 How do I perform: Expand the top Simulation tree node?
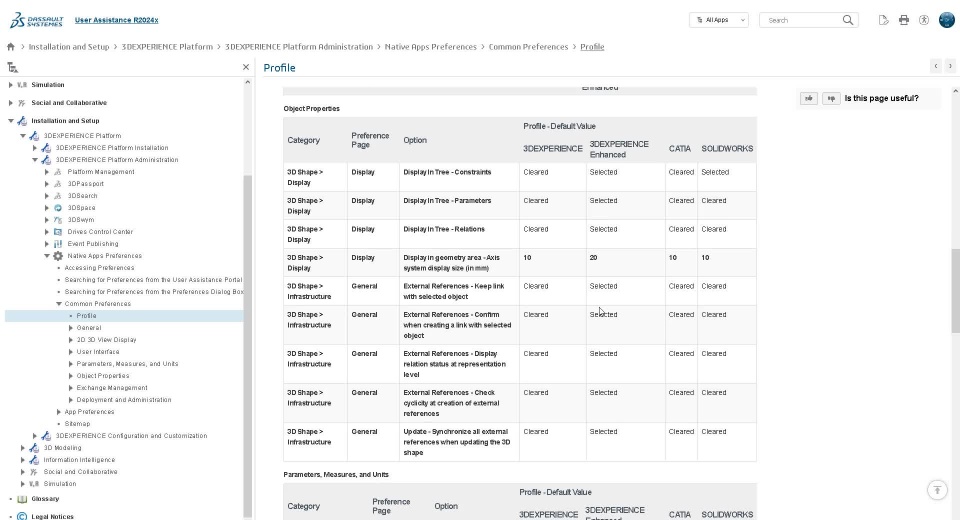[x=10, y=85]
